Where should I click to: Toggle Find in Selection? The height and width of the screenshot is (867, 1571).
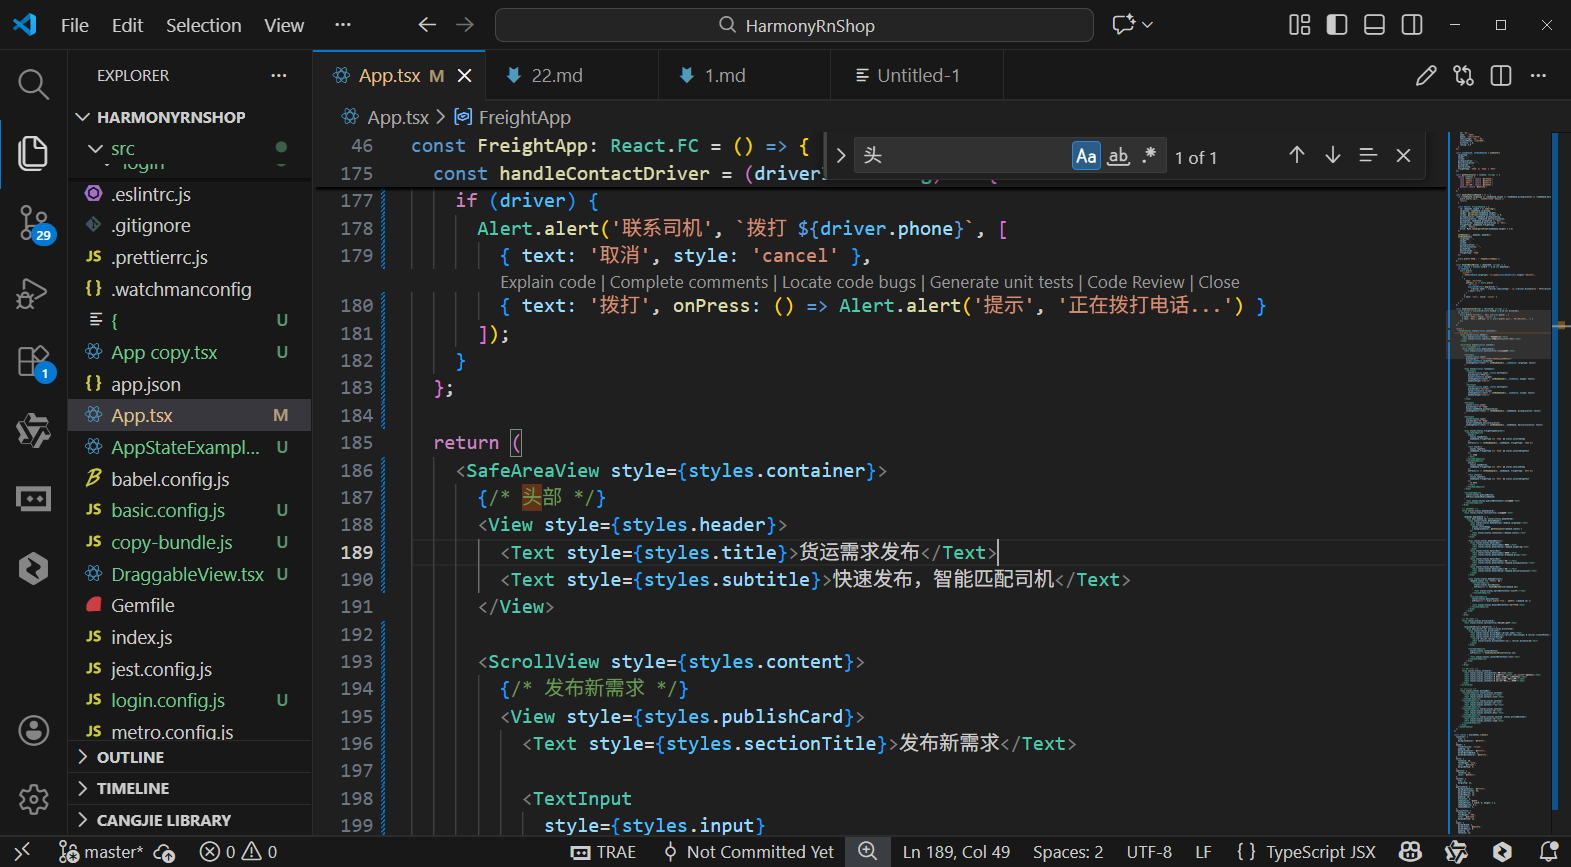click(x=1368, y=155)
